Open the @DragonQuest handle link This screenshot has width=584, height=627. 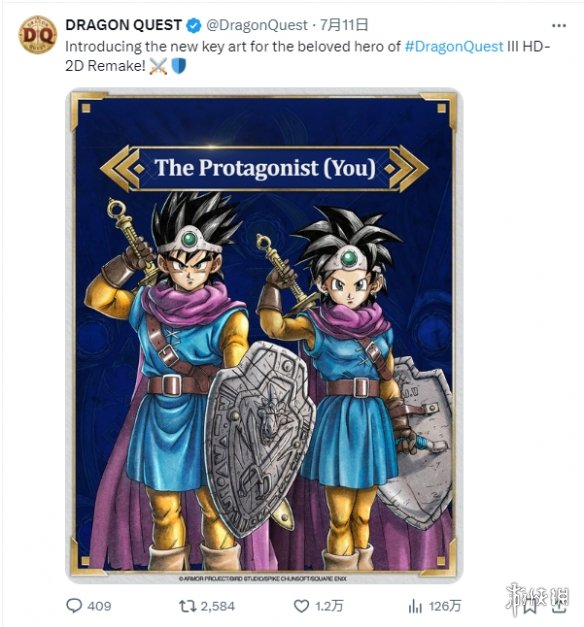pos(256,26)
